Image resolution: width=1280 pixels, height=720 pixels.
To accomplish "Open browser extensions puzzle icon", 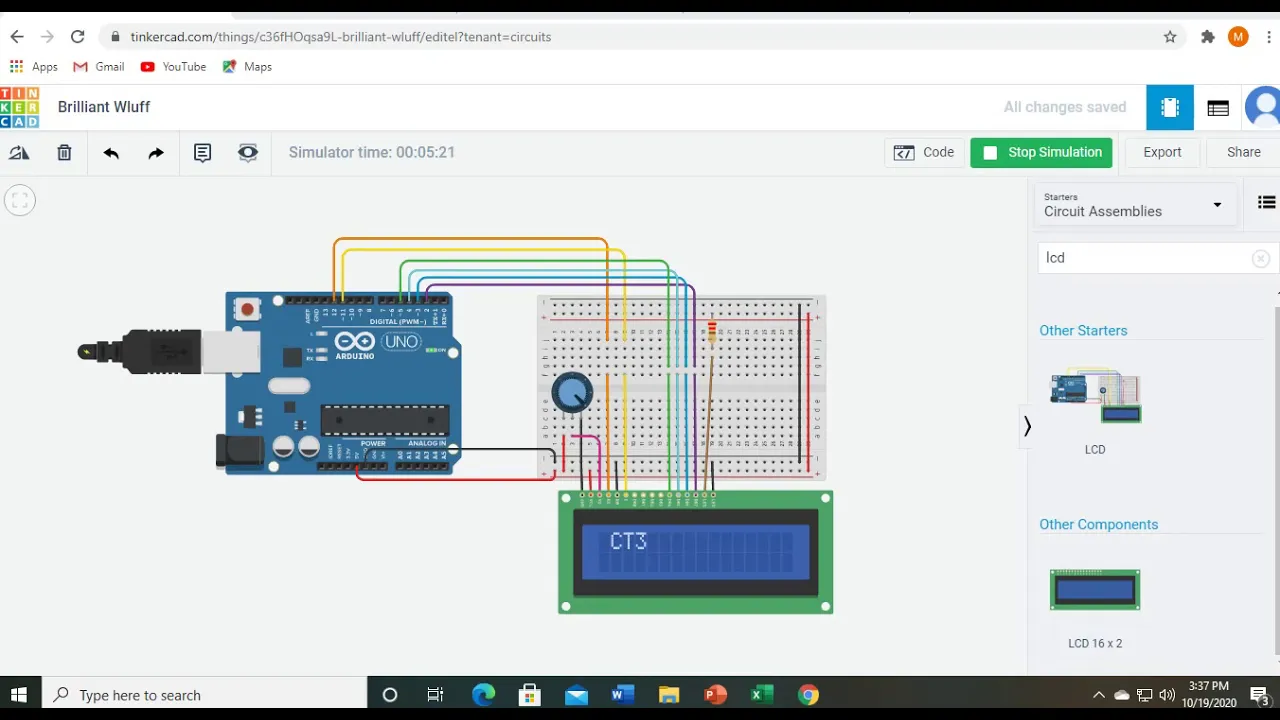I will [x=1208, y=37].
